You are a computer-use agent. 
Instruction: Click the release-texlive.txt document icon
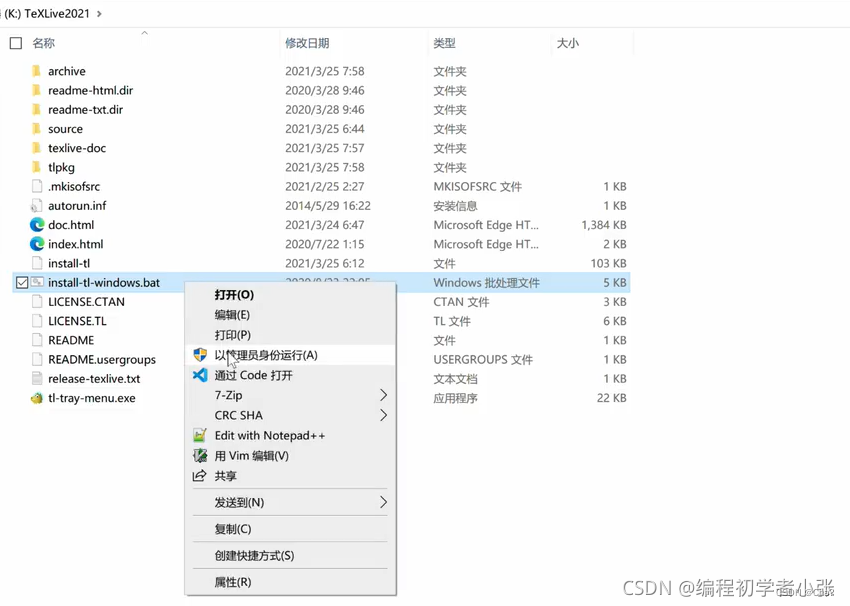click(x=37, y=378)
